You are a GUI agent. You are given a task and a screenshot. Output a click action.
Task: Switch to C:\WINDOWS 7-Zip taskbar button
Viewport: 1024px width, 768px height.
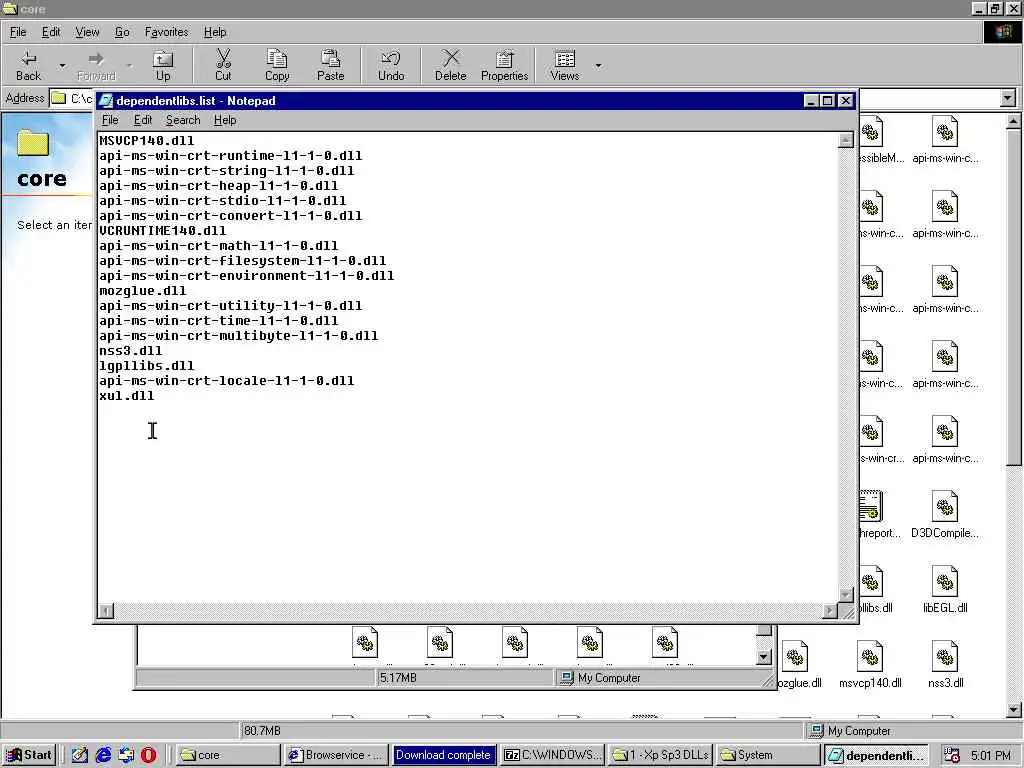(x=552, y=755)
